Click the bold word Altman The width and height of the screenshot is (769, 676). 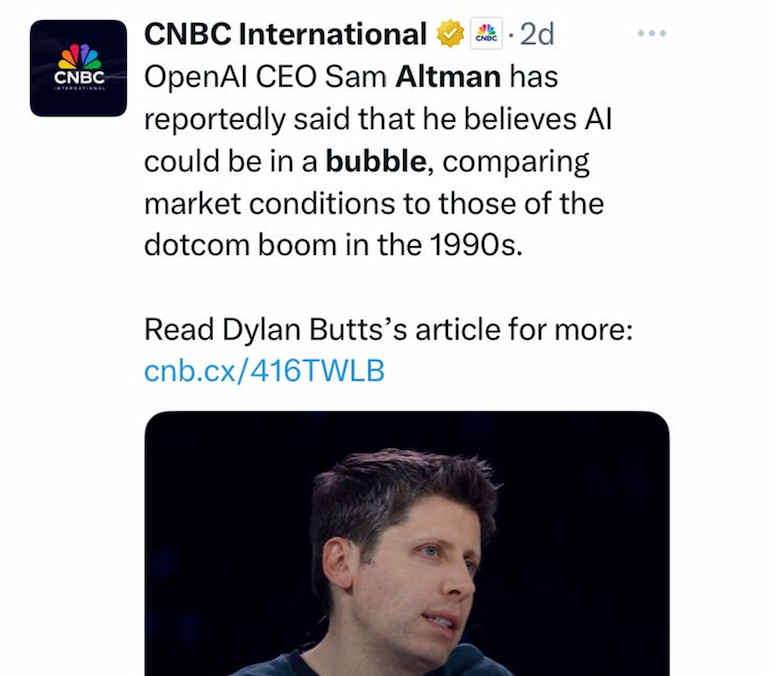pos(447,76)
